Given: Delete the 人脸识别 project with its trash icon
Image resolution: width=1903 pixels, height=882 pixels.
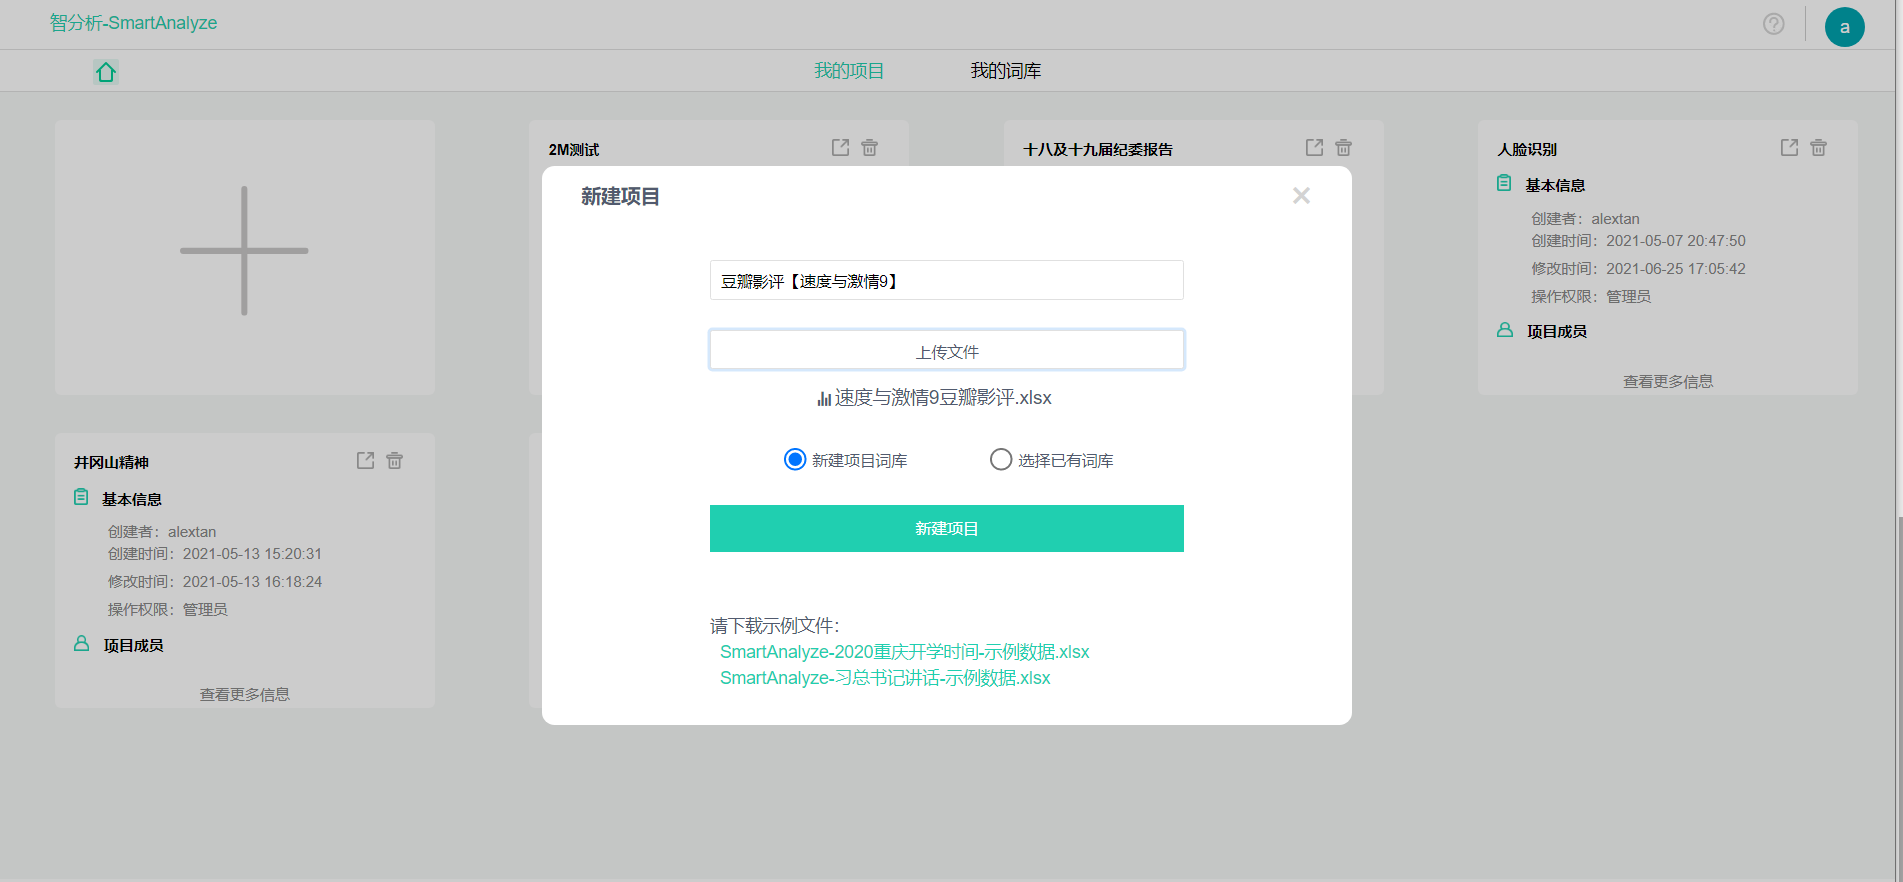Looking at the screenshot, I should pyautogui.click(x=1819, y=148).
